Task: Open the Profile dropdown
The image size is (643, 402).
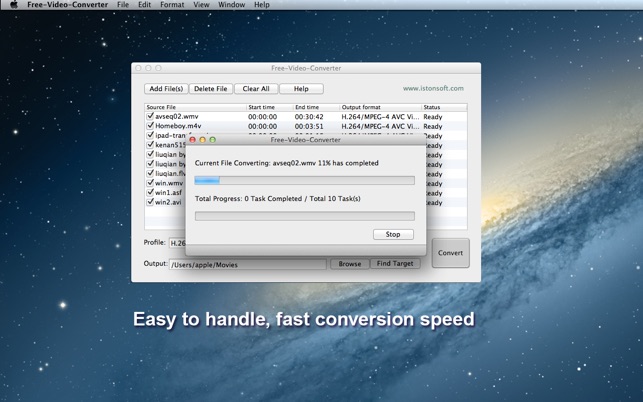Action: (x=177, y=243)
